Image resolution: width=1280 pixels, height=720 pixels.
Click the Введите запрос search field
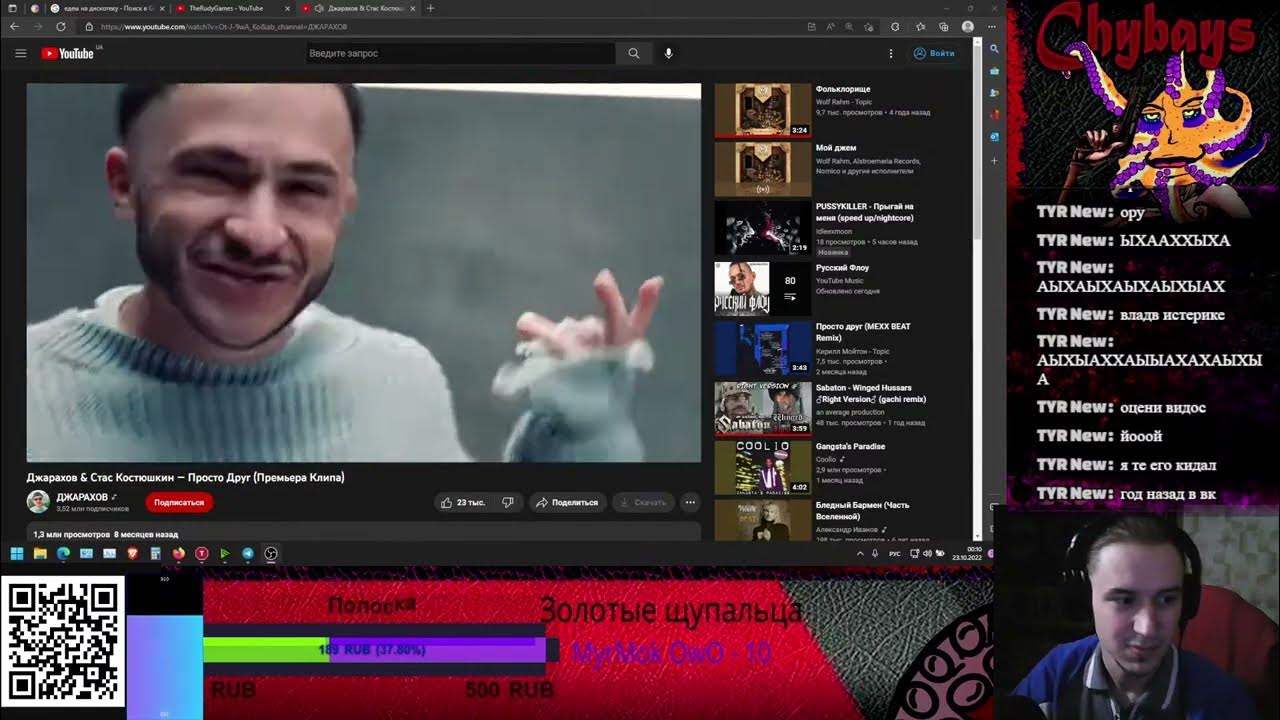(460, 53)
